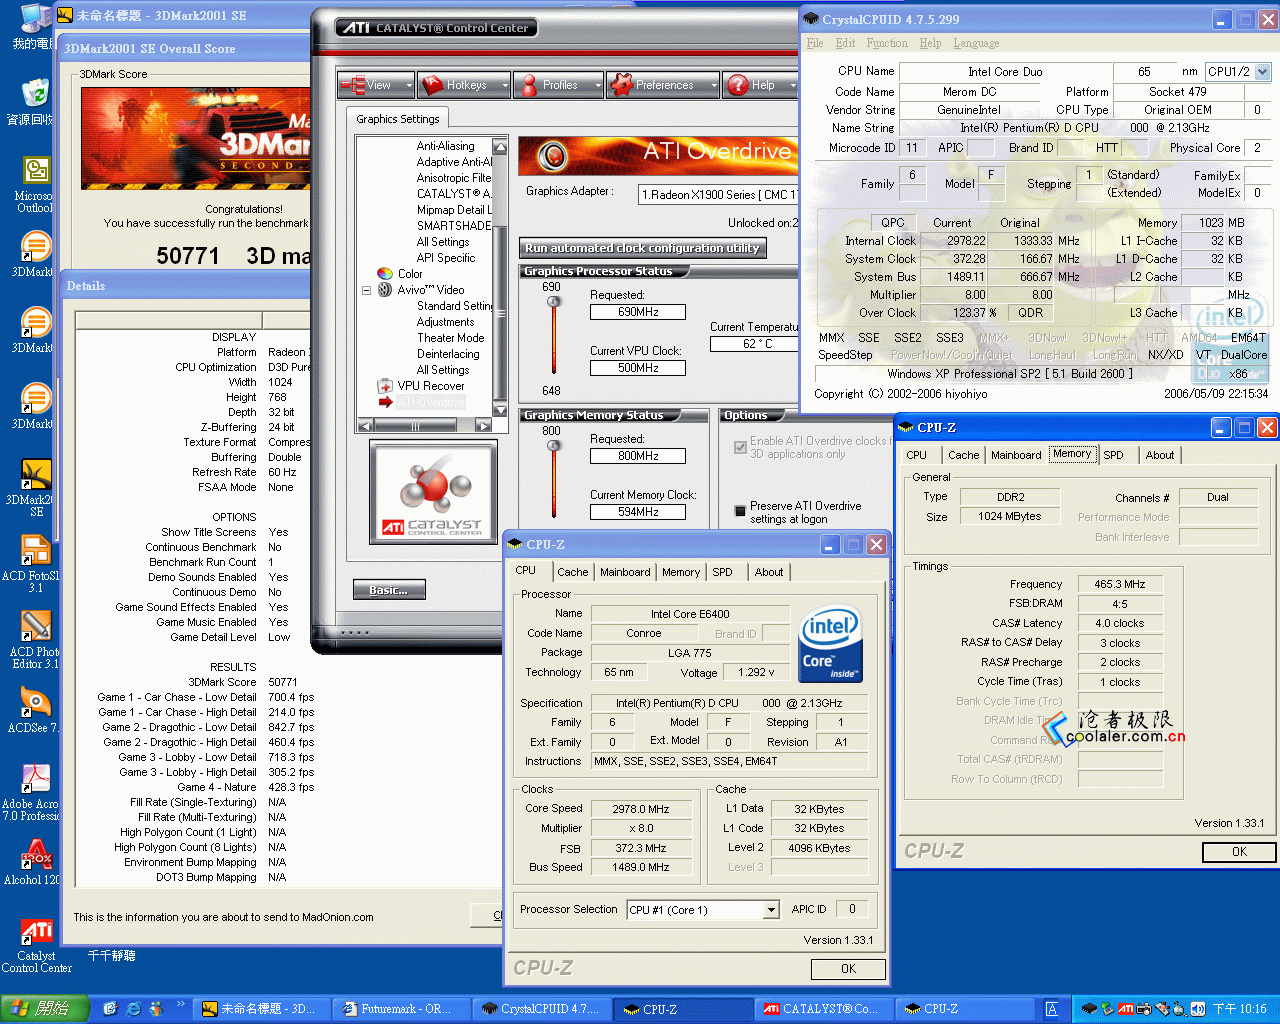1280x1024 pixels.
Task: Click the language bar A indicator
Action: [1052, 1009]
